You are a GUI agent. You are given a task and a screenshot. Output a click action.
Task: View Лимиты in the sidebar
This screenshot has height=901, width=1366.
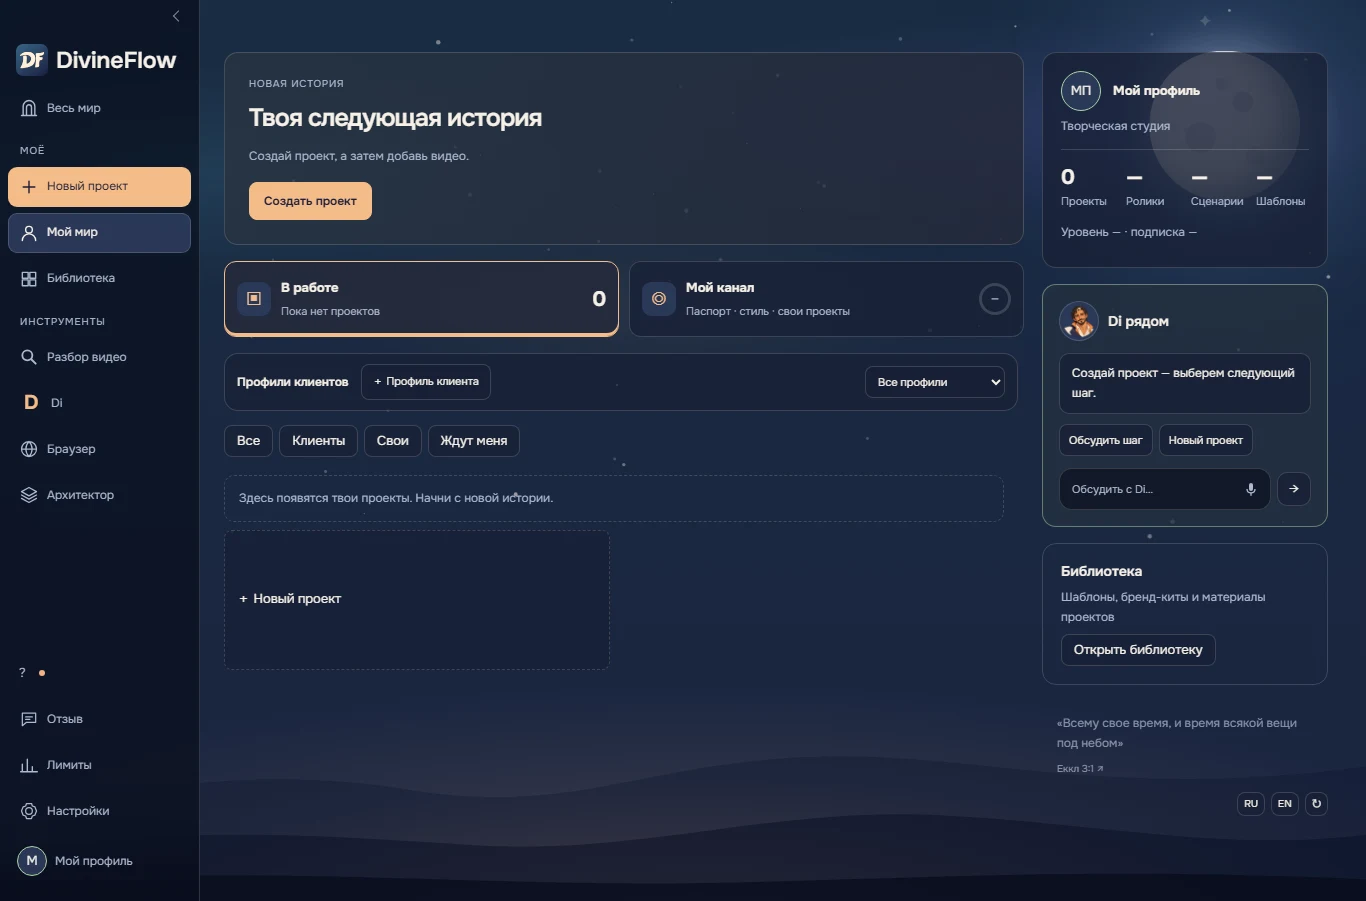99,765
